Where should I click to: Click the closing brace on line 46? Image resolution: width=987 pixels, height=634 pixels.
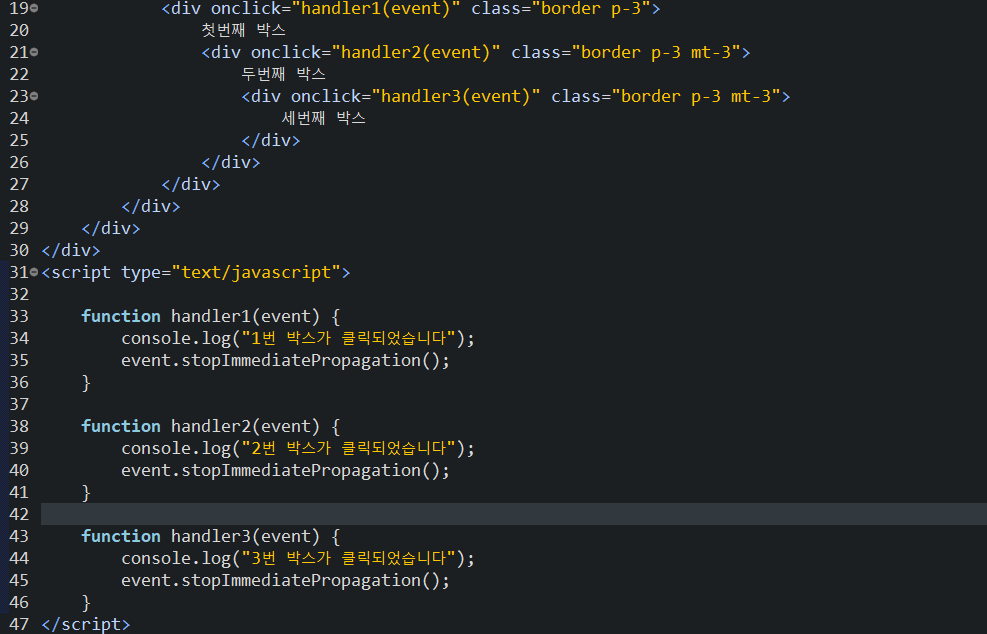point(86,603)
